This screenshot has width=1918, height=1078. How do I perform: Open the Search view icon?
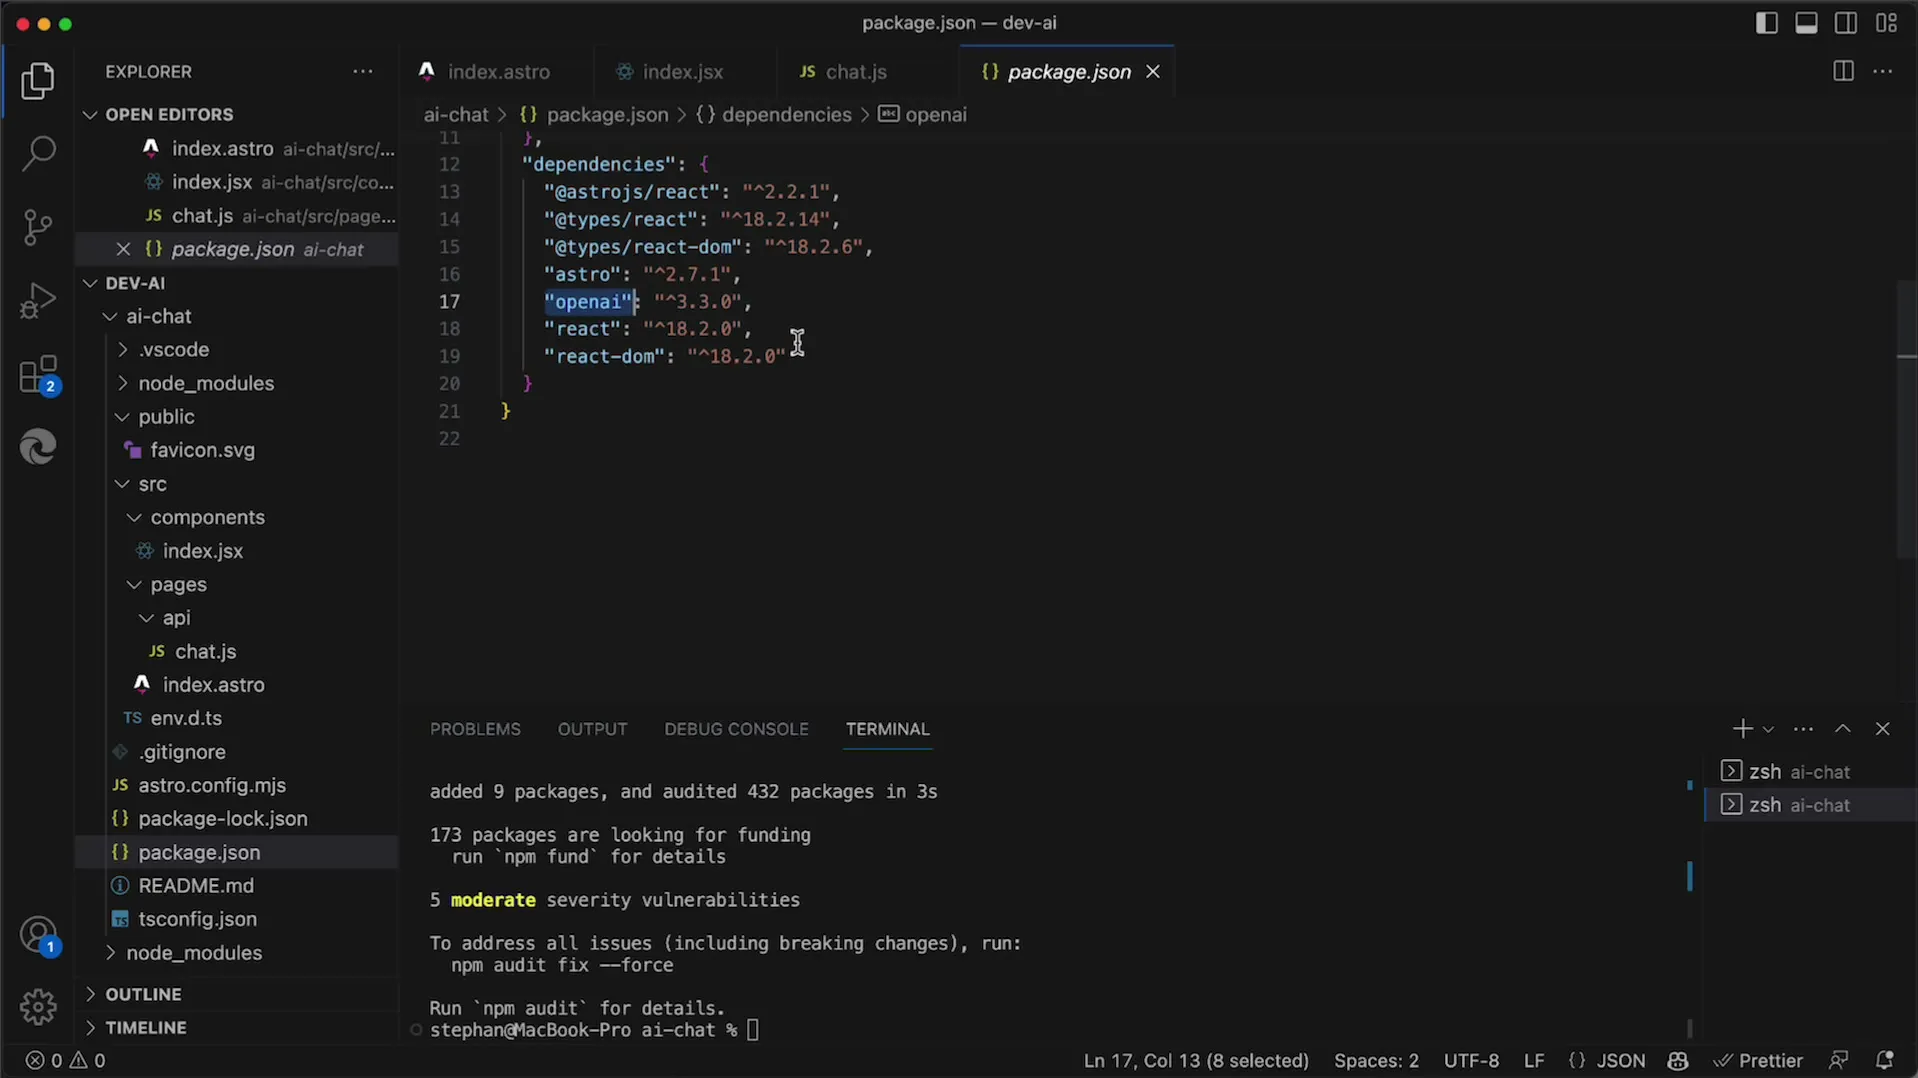click(38, 154)
